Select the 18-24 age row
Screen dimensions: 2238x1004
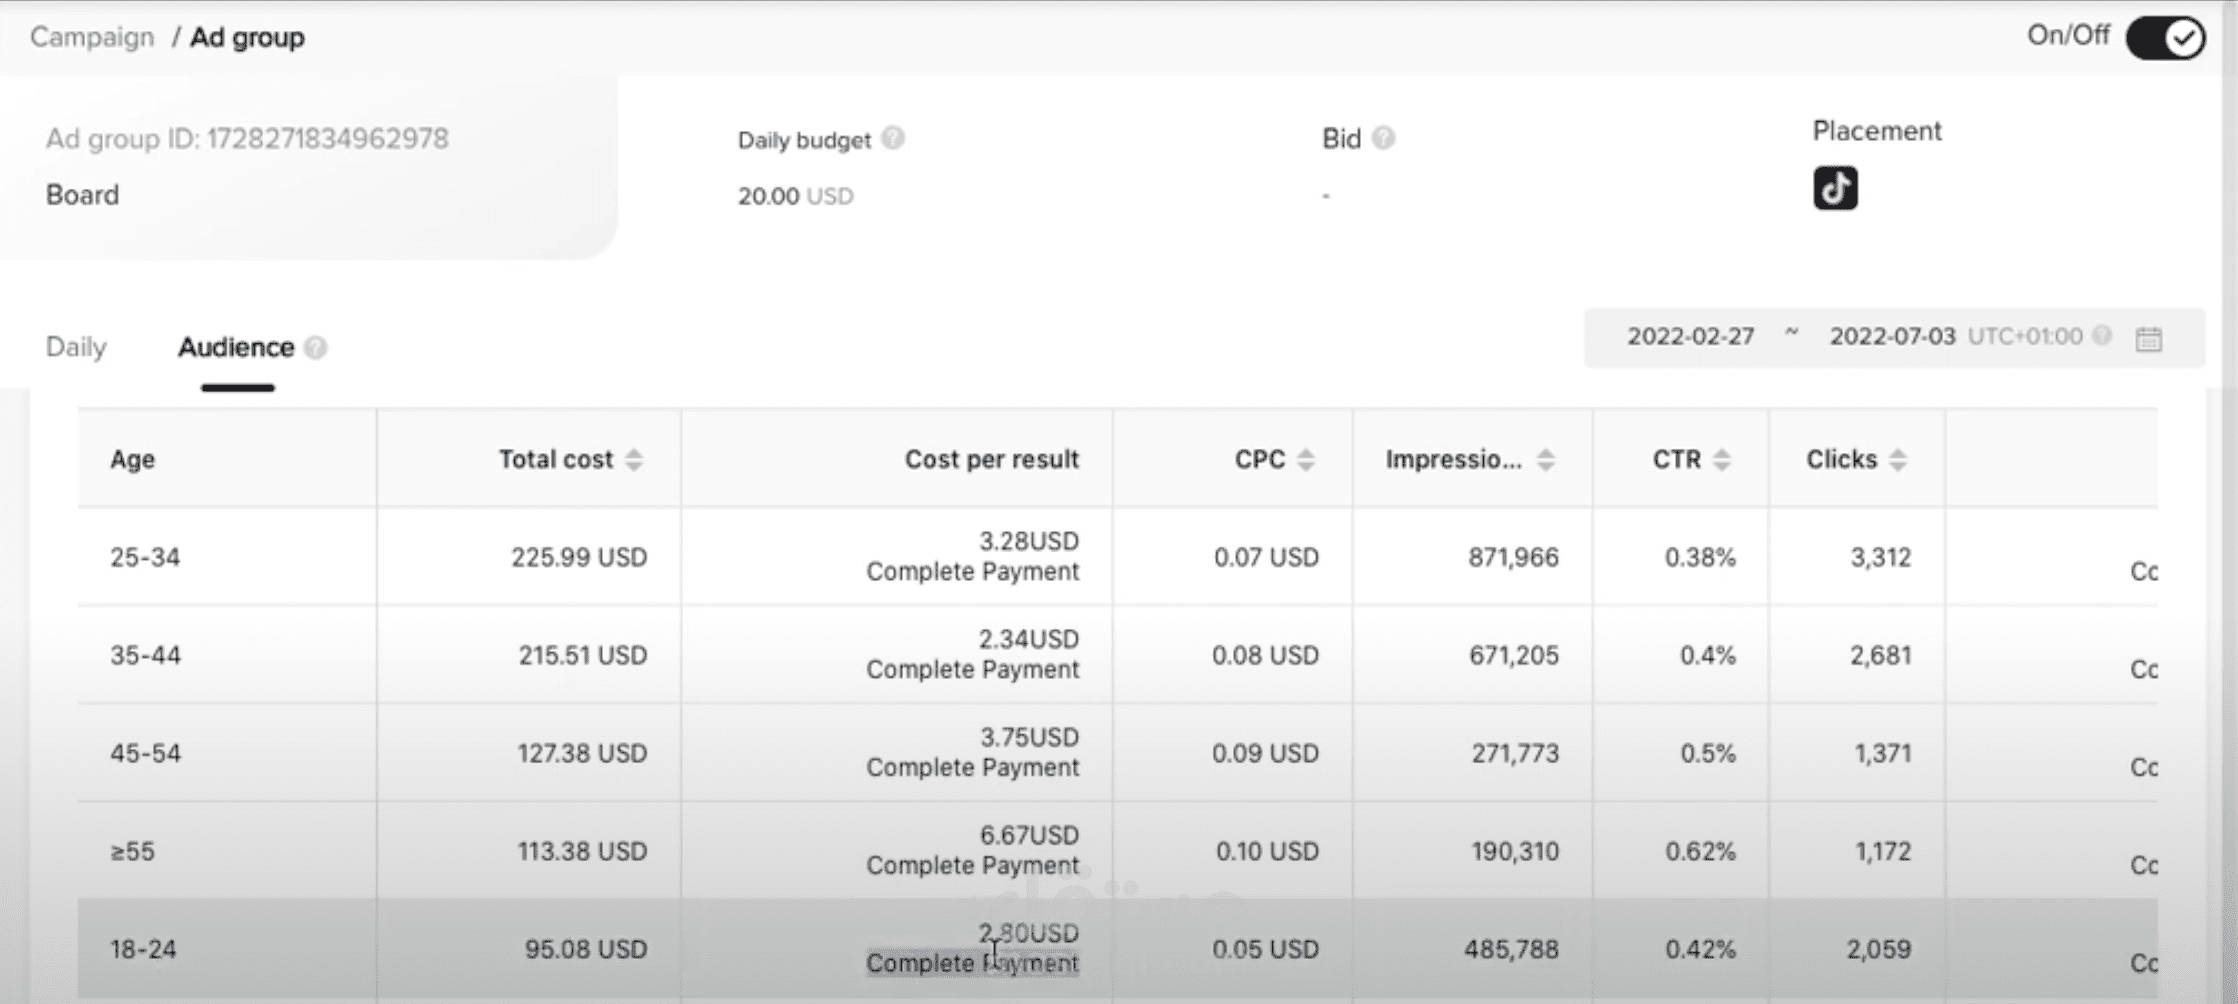coord(143,948)
